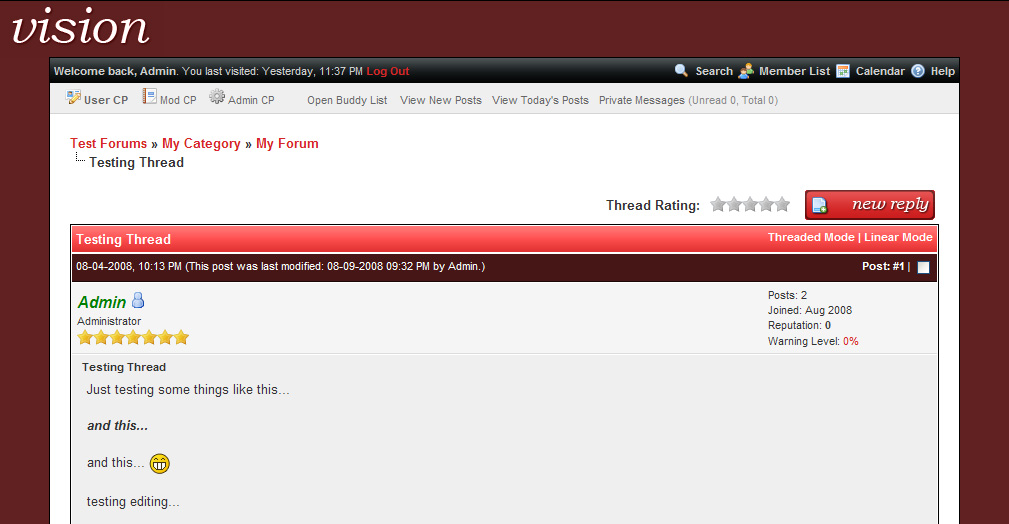
Task: Click the new reply button
Action: point(870,205)
